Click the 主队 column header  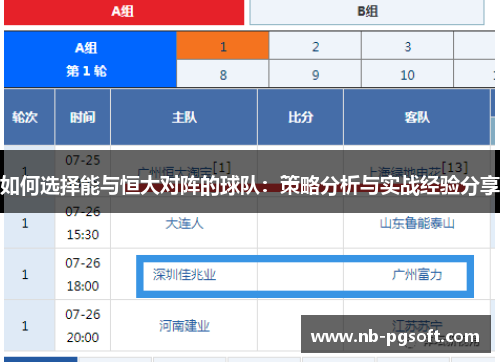click(x=184, y=117)
